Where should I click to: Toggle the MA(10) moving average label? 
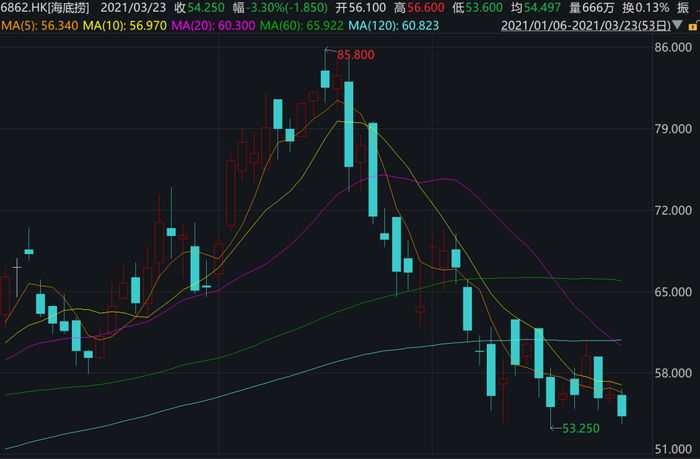125,26
